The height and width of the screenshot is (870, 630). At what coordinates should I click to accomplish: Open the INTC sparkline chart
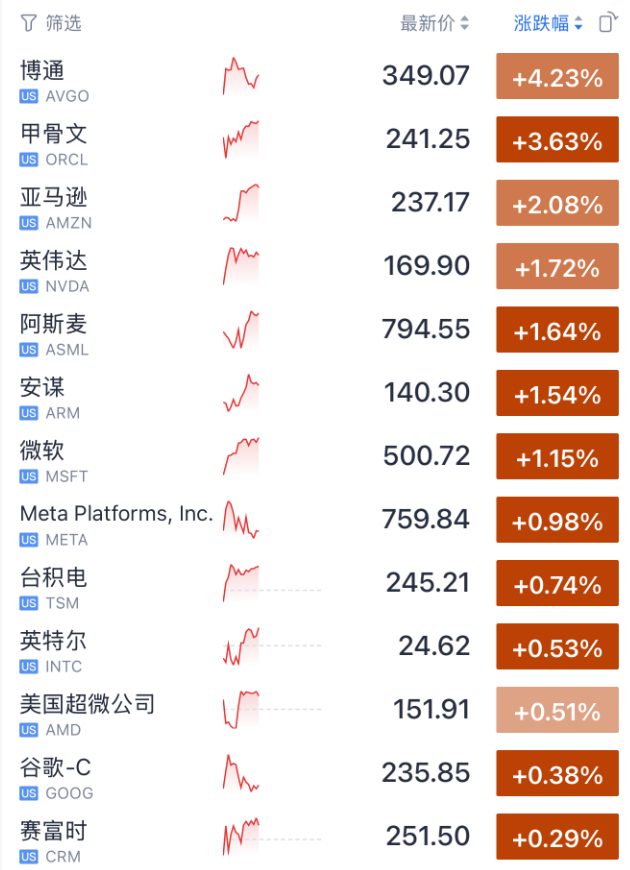click(x=241, y=646)
